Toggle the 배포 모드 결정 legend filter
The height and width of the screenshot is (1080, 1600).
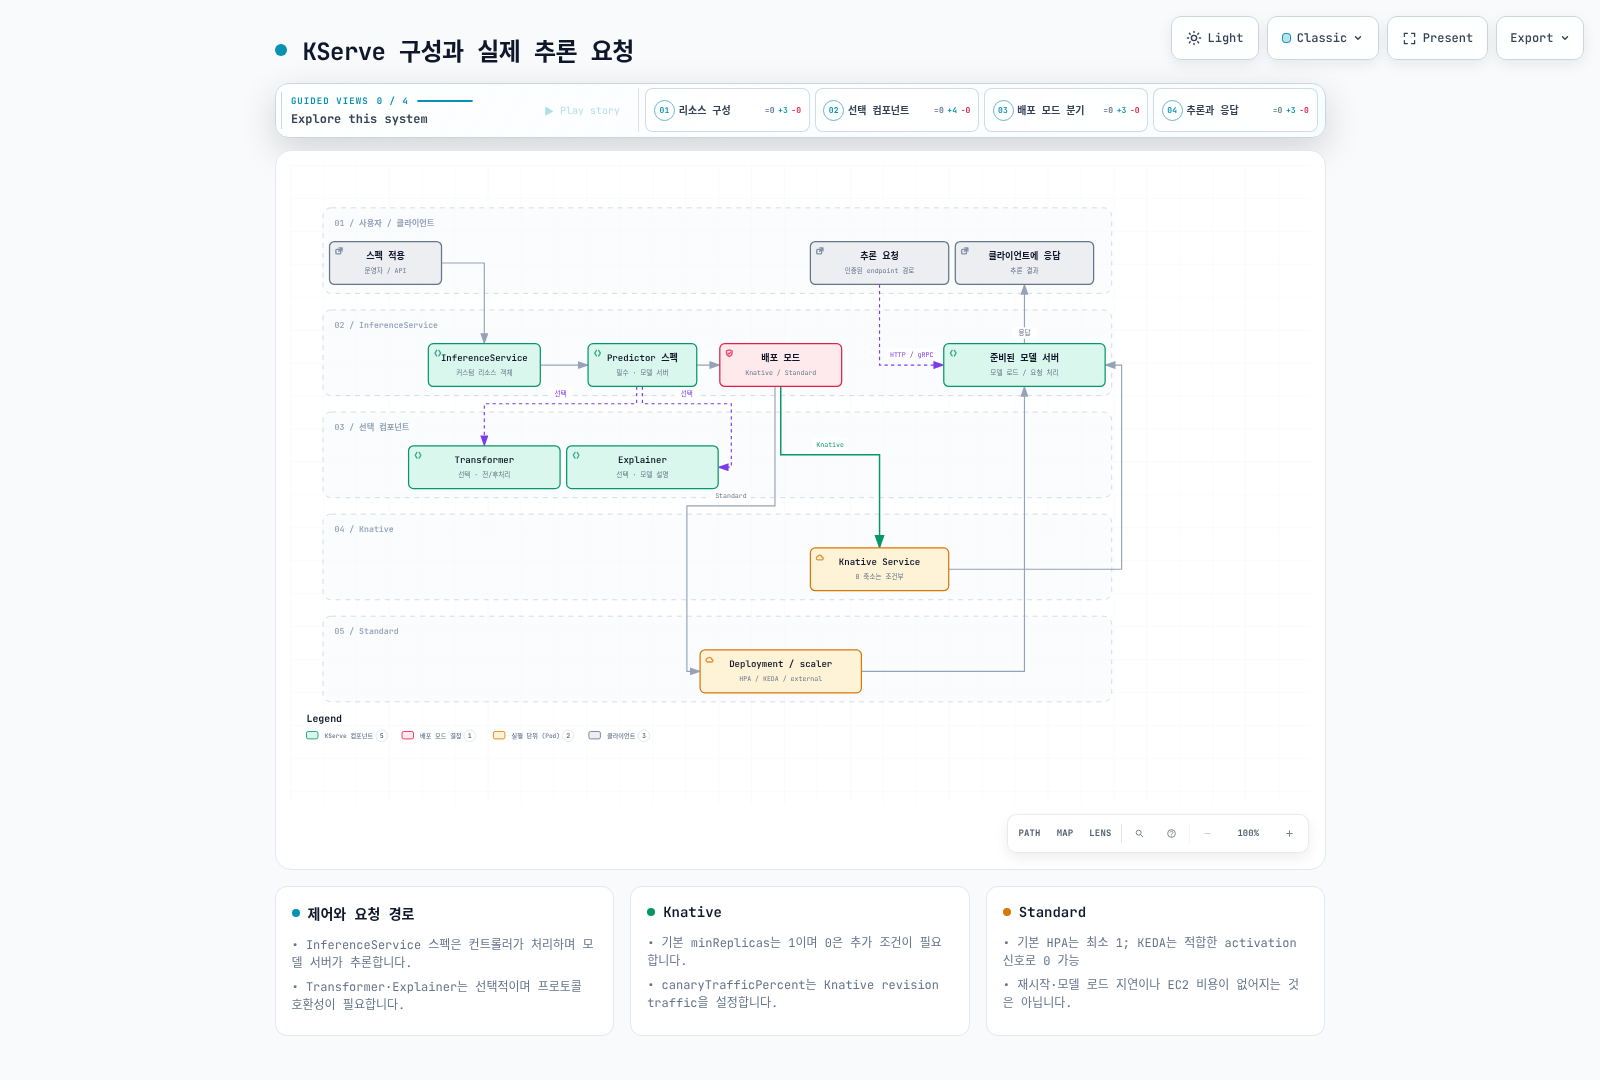438,736
